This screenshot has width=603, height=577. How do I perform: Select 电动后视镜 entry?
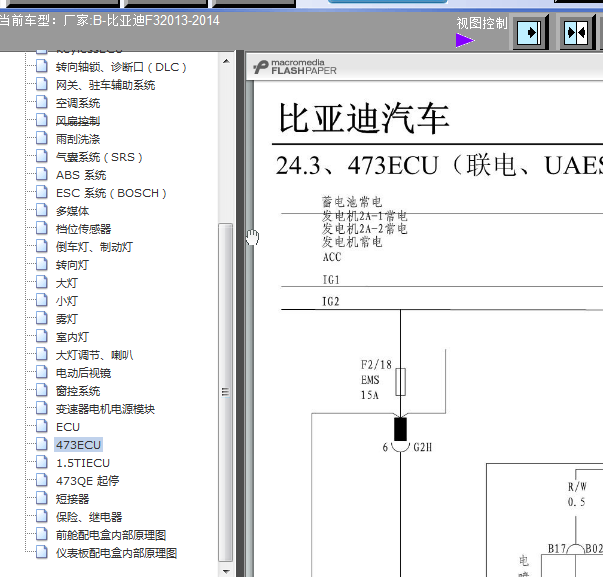click(83, 373)
